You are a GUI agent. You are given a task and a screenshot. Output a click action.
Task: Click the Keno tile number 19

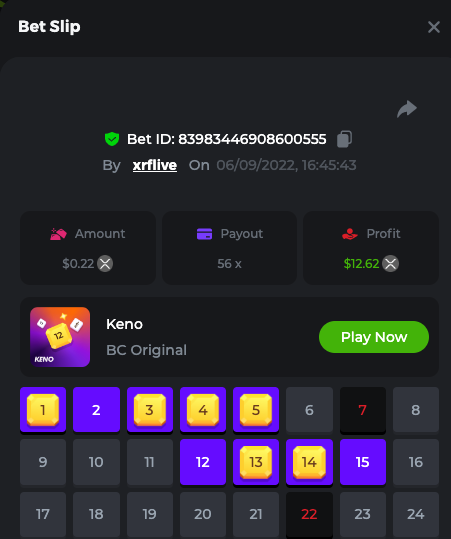tap(150, 514)
